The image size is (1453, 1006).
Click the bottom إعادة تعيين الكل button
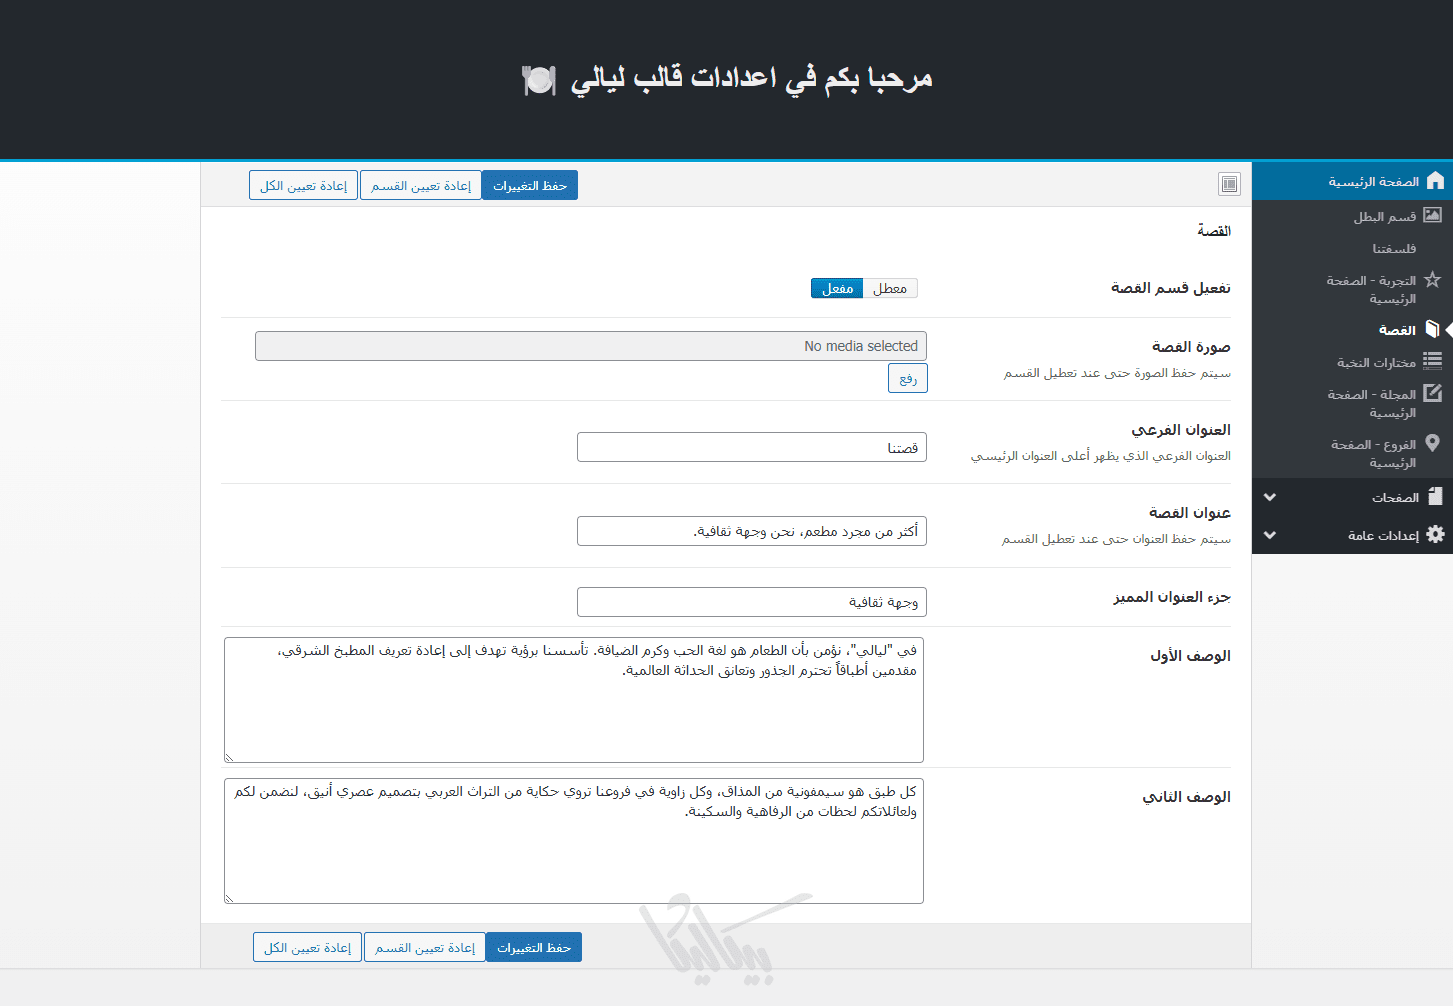(x=307, y=948)
